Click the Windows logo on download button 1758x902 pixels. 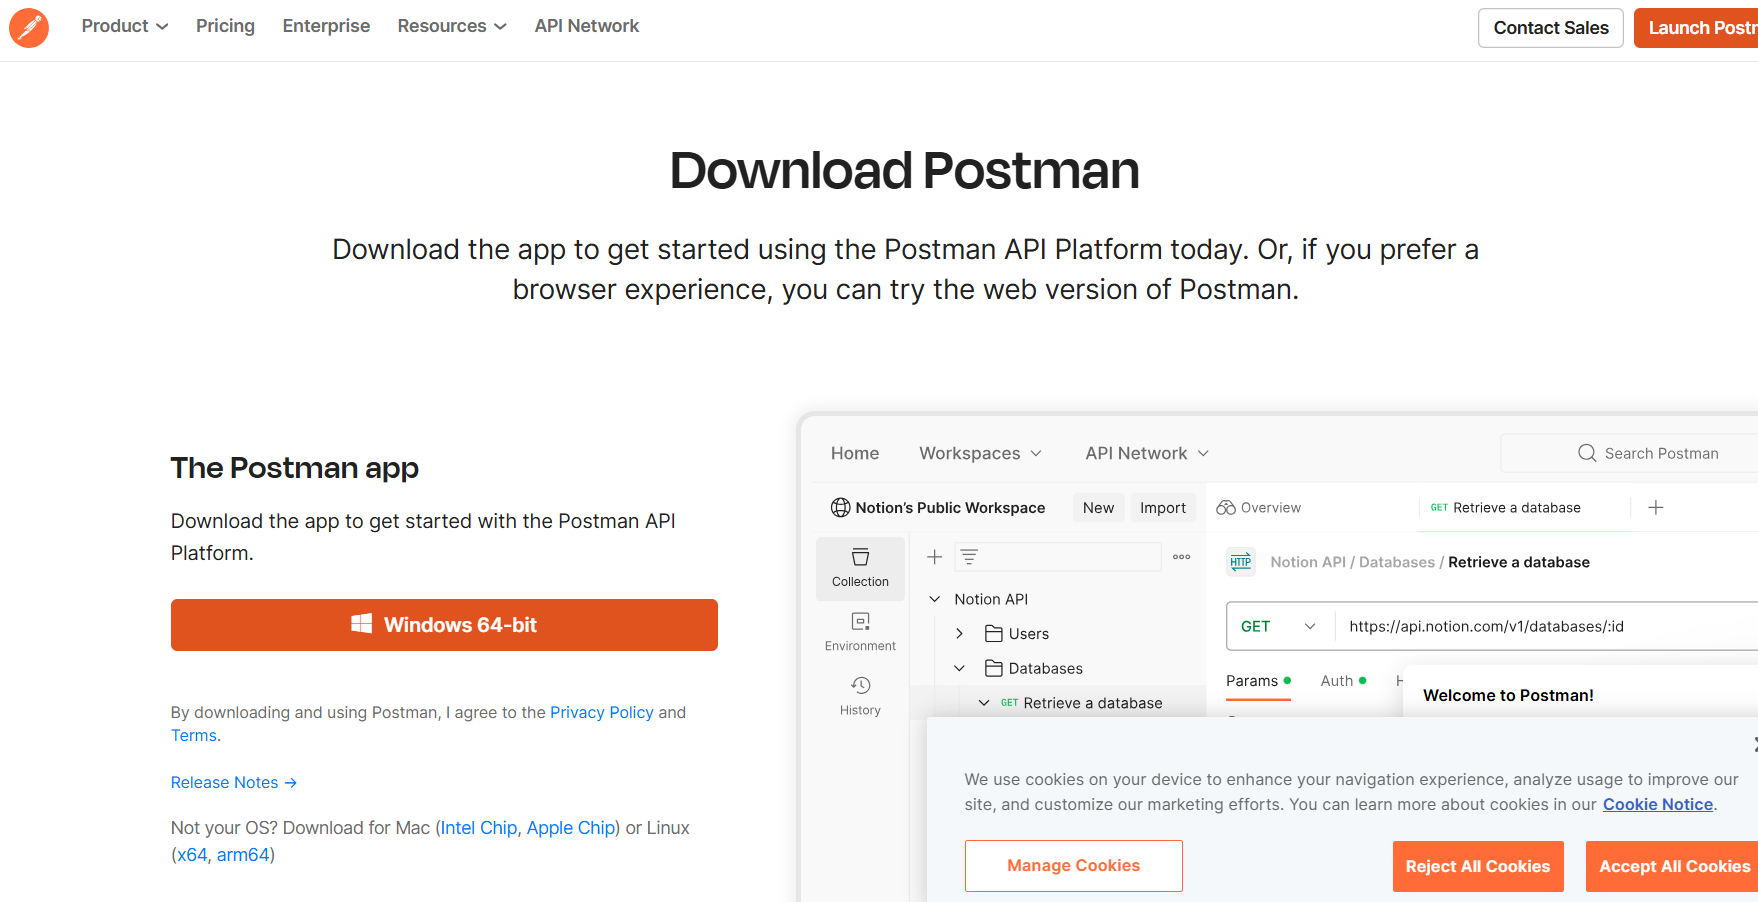tap(362, 624)
